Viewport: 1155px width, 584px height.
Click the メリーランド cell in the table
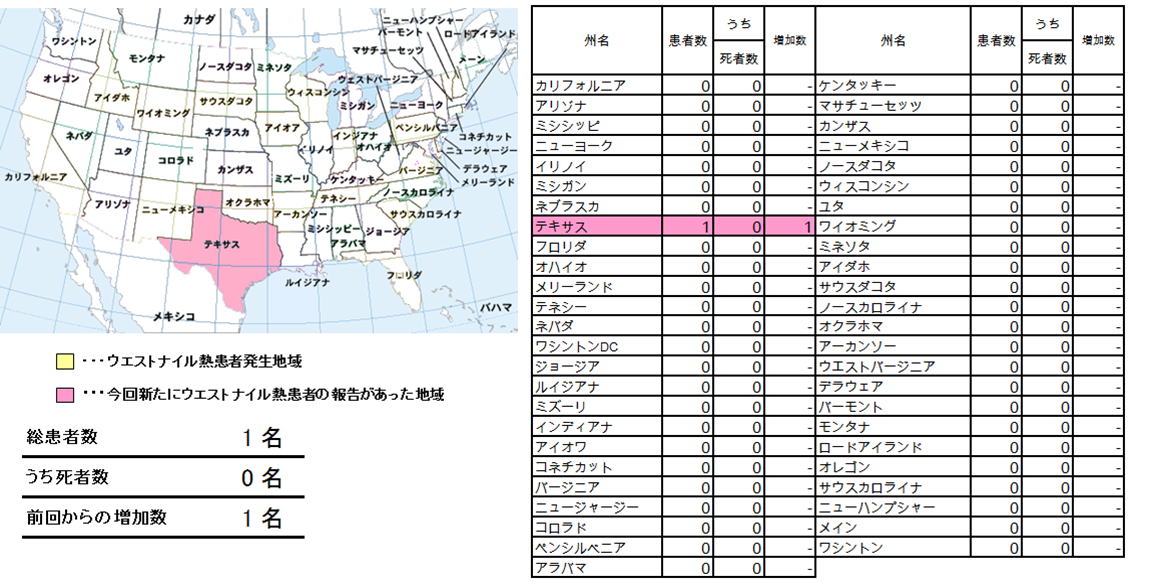pyautogui.click(x=597, y=286)
